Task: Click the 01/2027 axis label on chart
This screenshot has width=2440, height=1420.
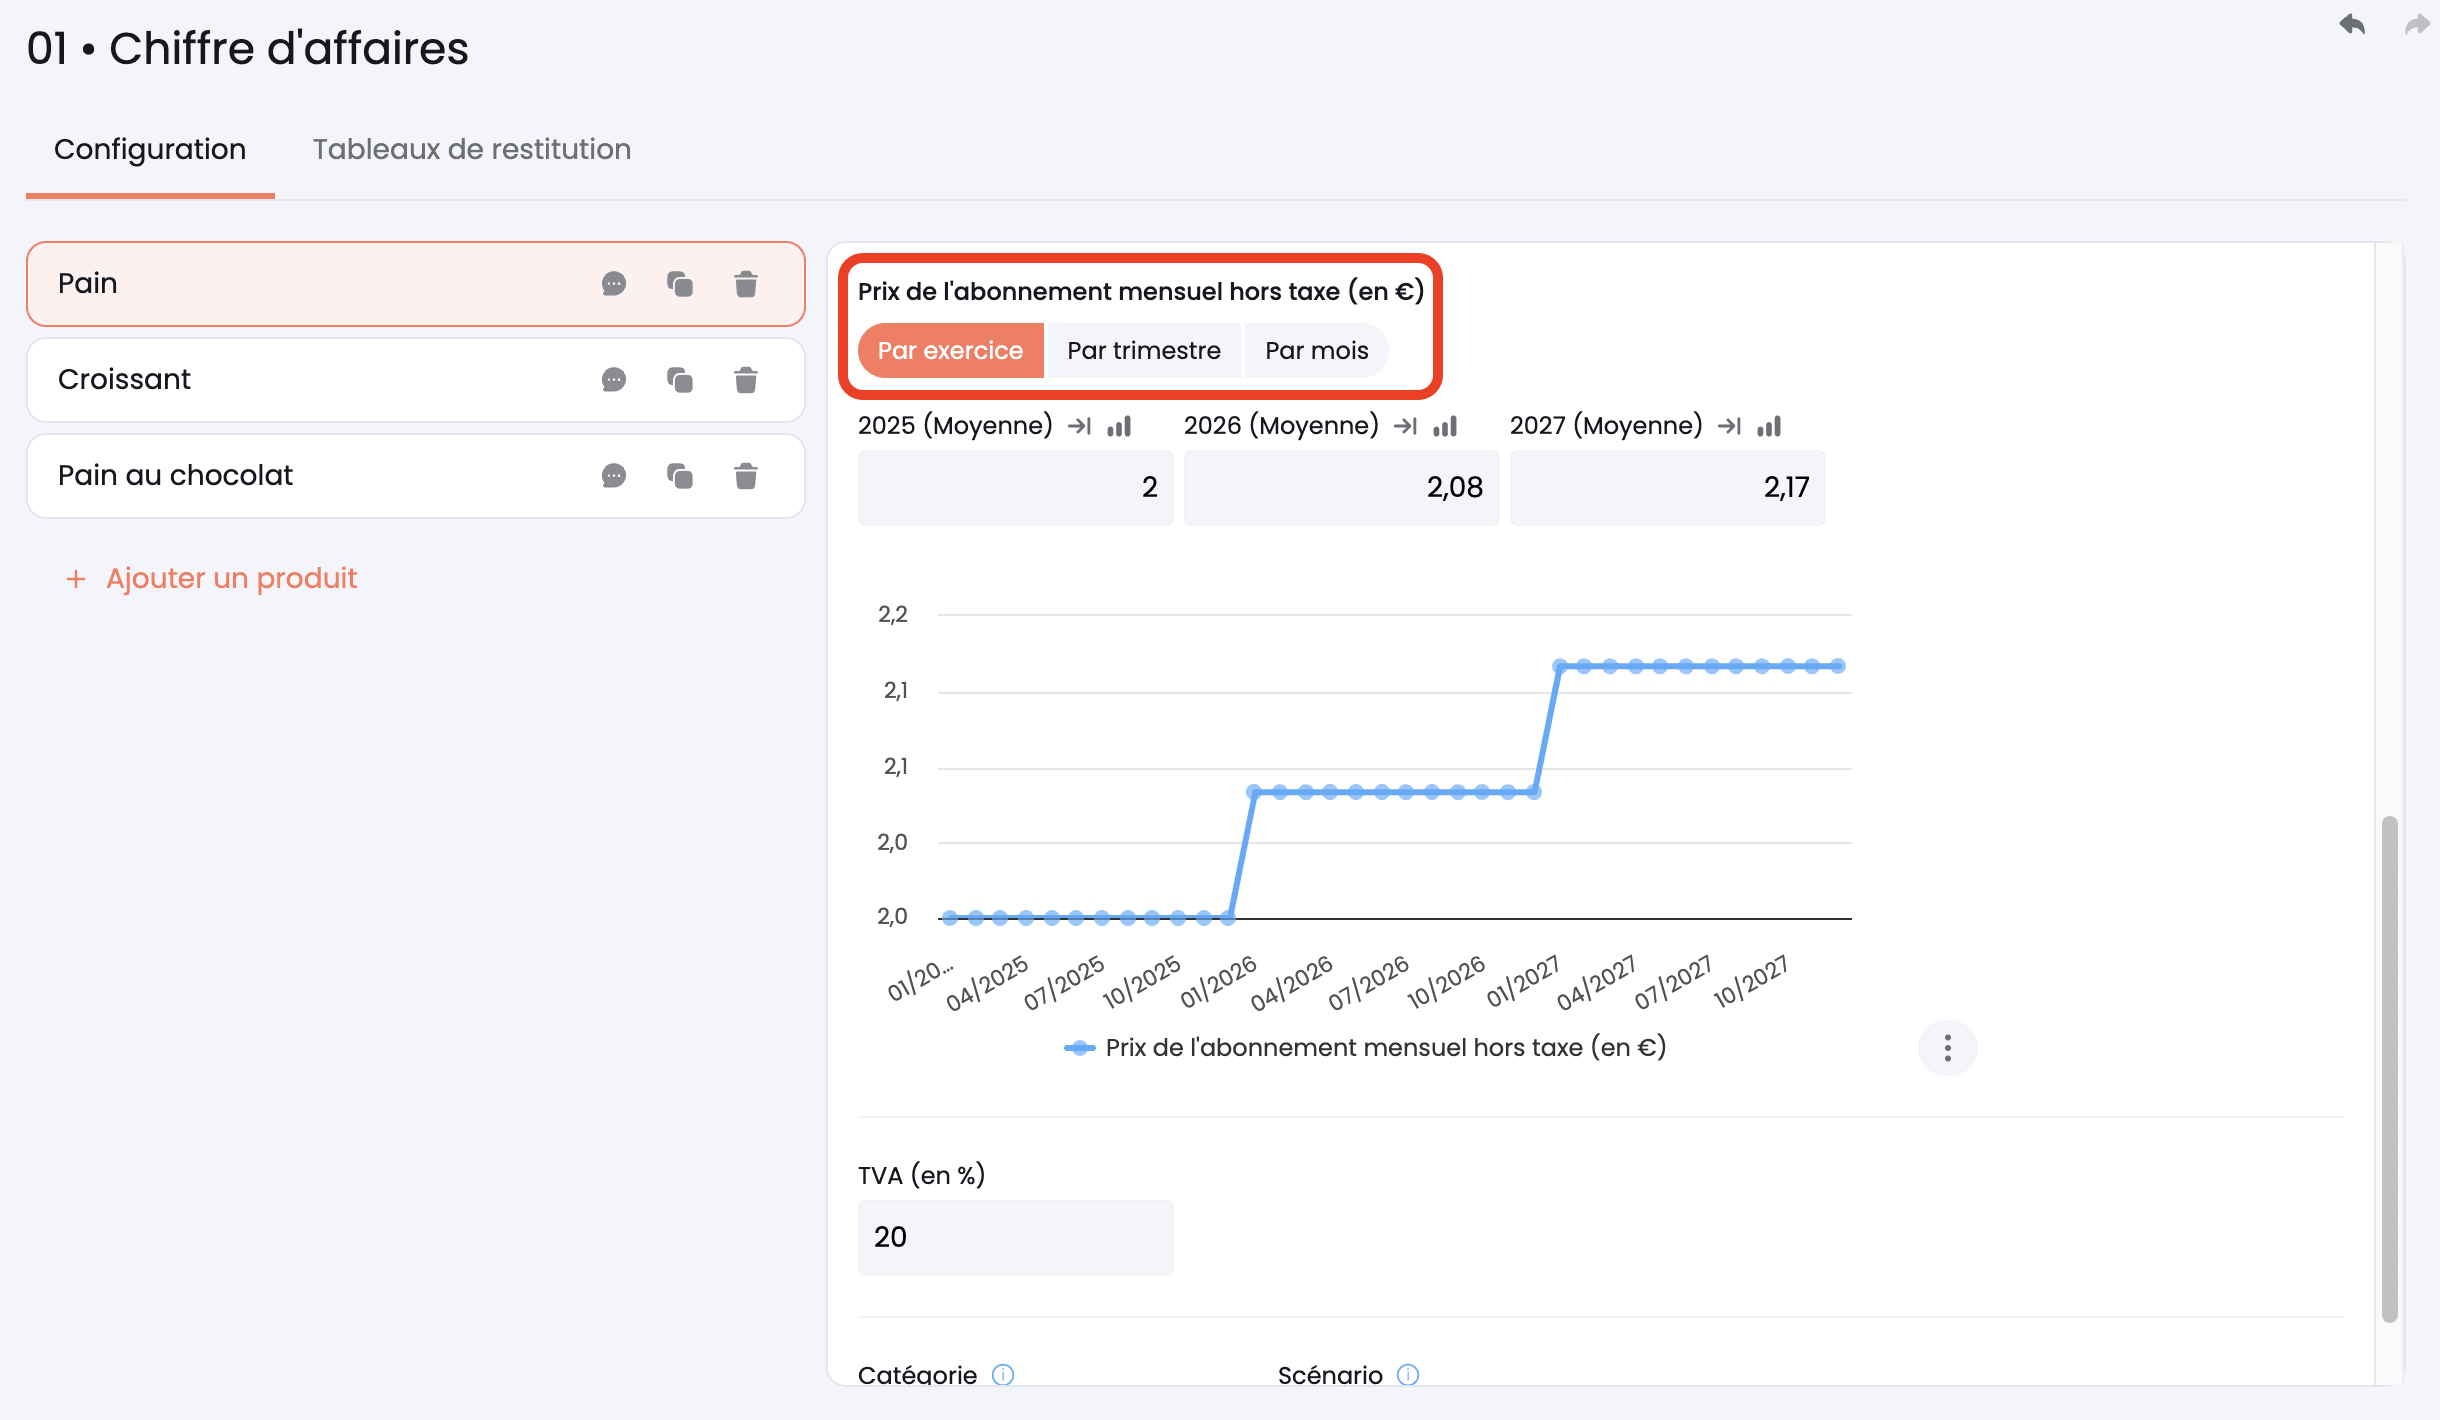Action: click(1522, 981)
